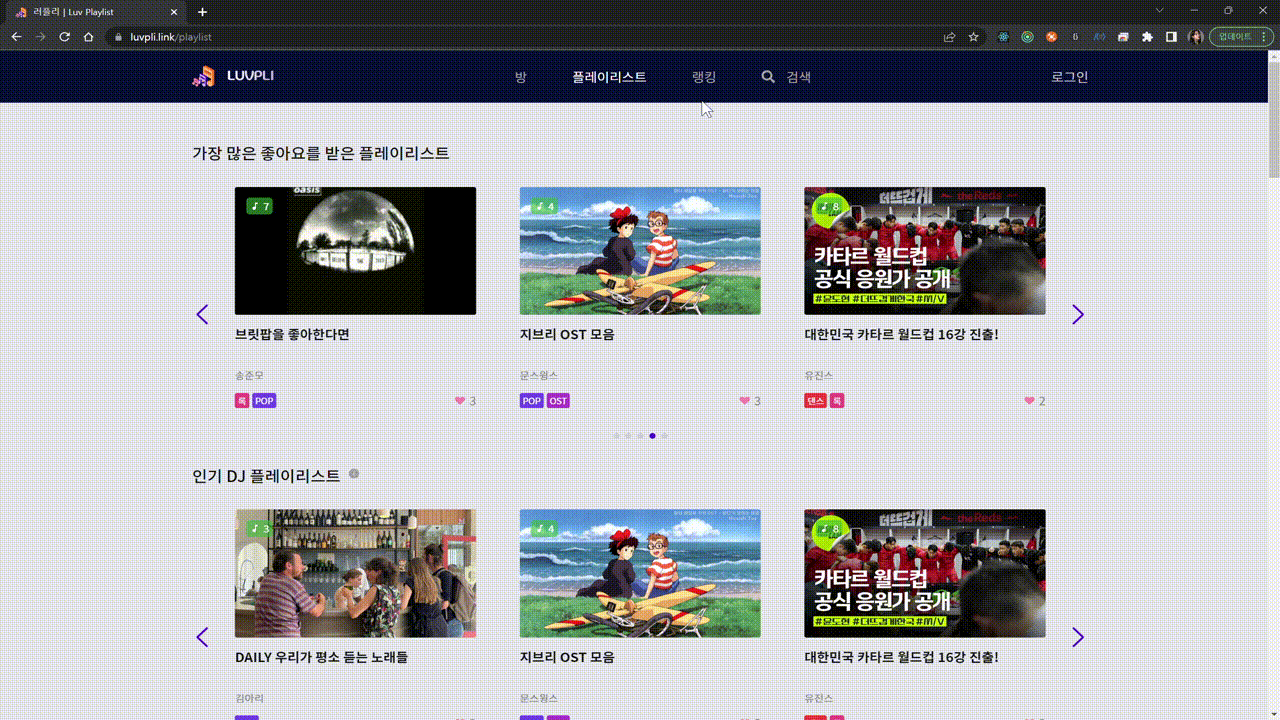Click the search magnifier icon in the navbar
This screenshot has width=1280, height=720.
pyautogui.click(x=768, y=77)
